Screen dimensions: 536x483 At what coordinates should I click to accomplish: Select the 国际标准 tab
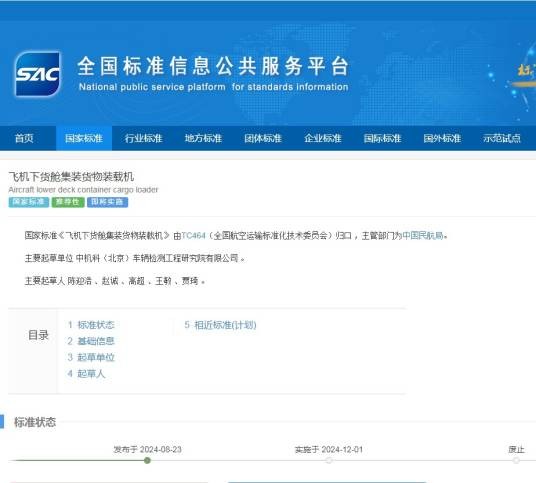(382, 138)
